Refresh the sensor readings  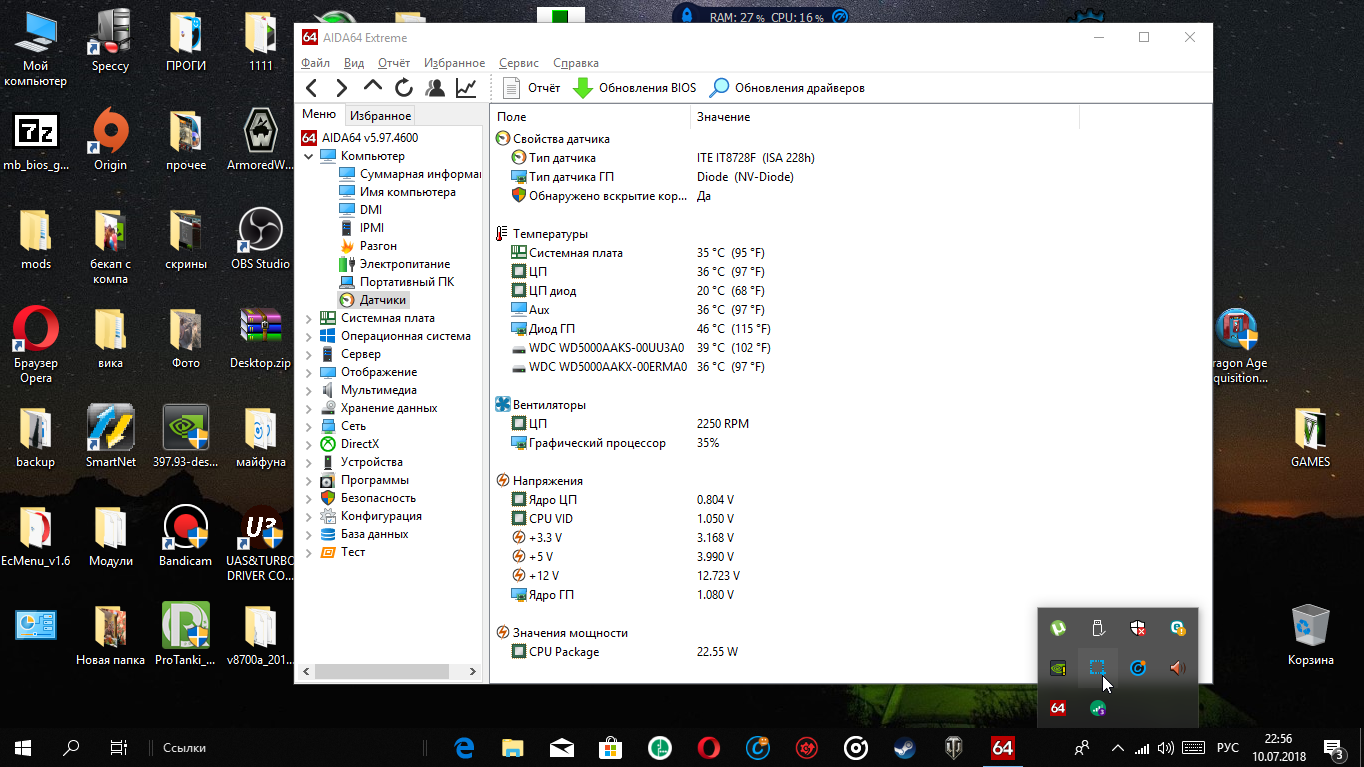click(404, 88)
